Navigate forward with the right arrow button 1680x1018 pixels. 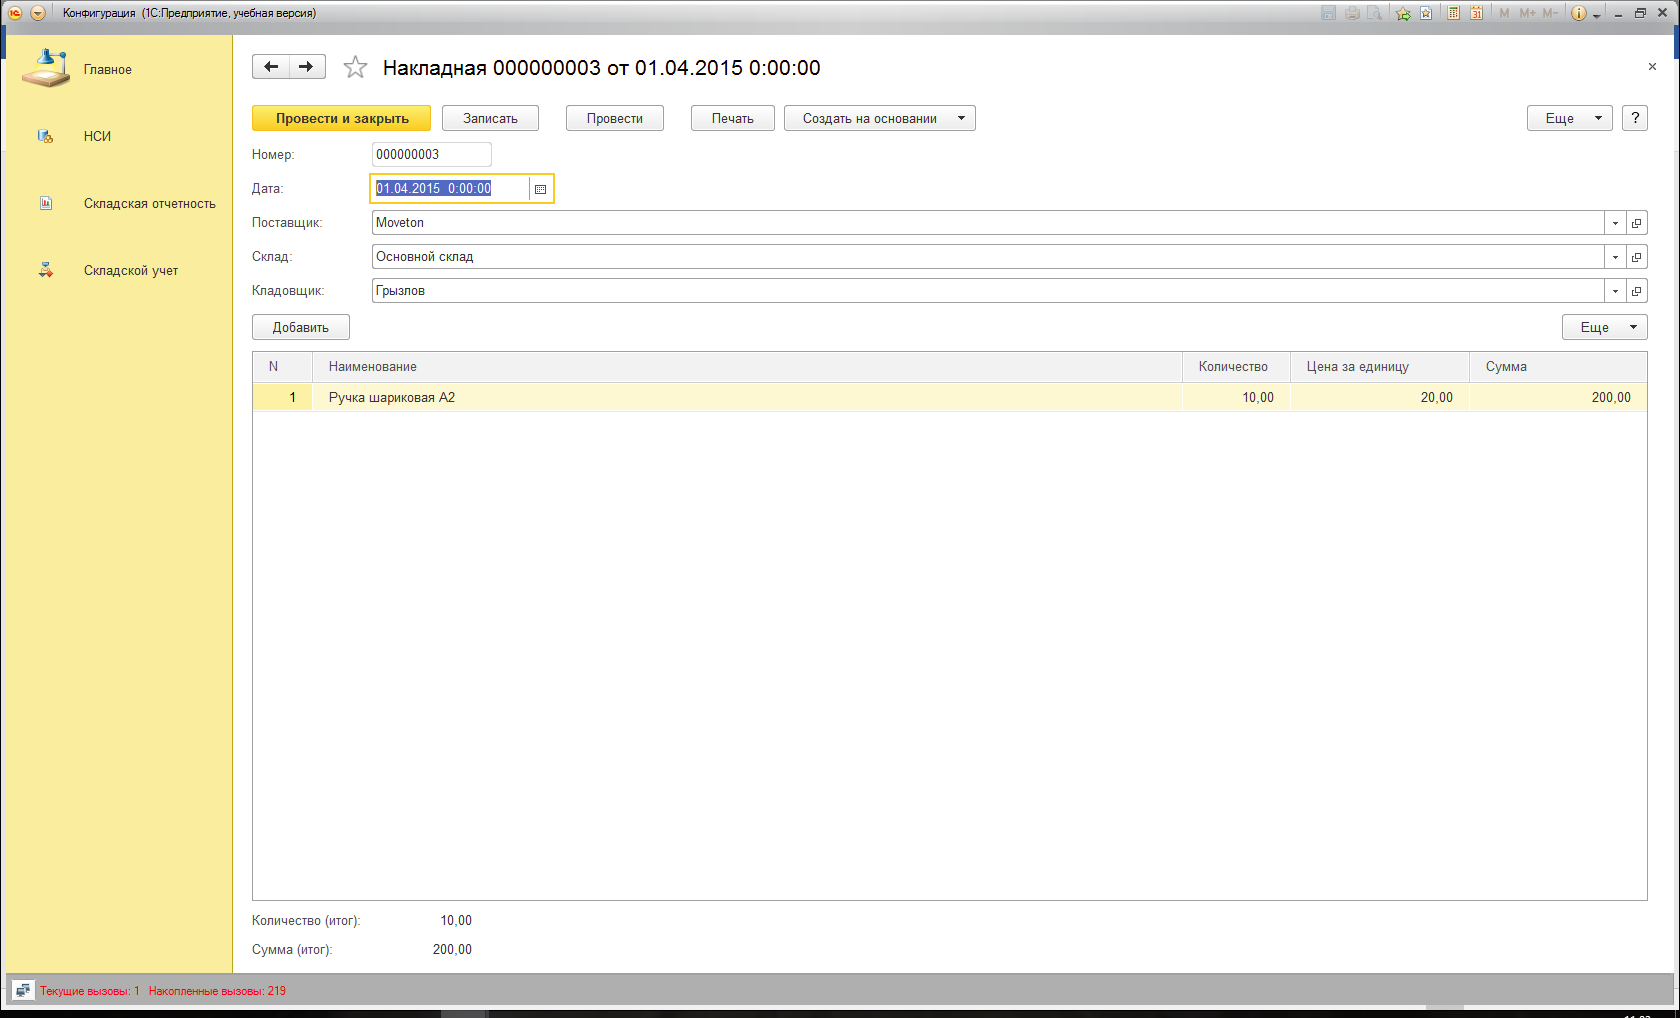pos(307,67)
